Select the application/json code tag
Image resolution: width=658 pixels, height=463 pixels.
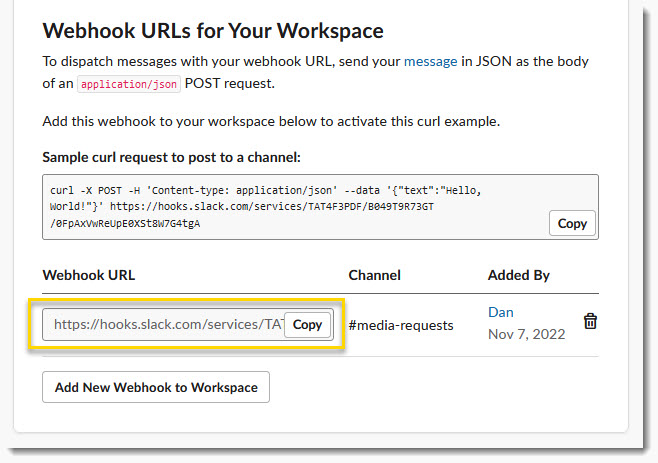coord(129,84)
